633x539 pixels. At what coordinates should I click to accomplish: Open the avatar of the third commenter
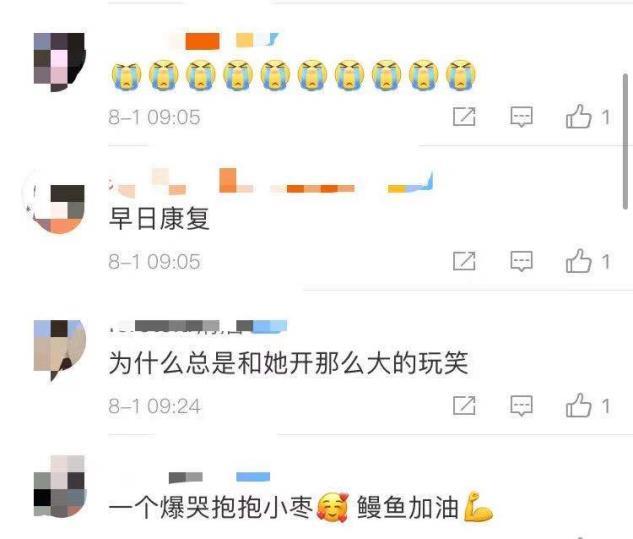60,349
